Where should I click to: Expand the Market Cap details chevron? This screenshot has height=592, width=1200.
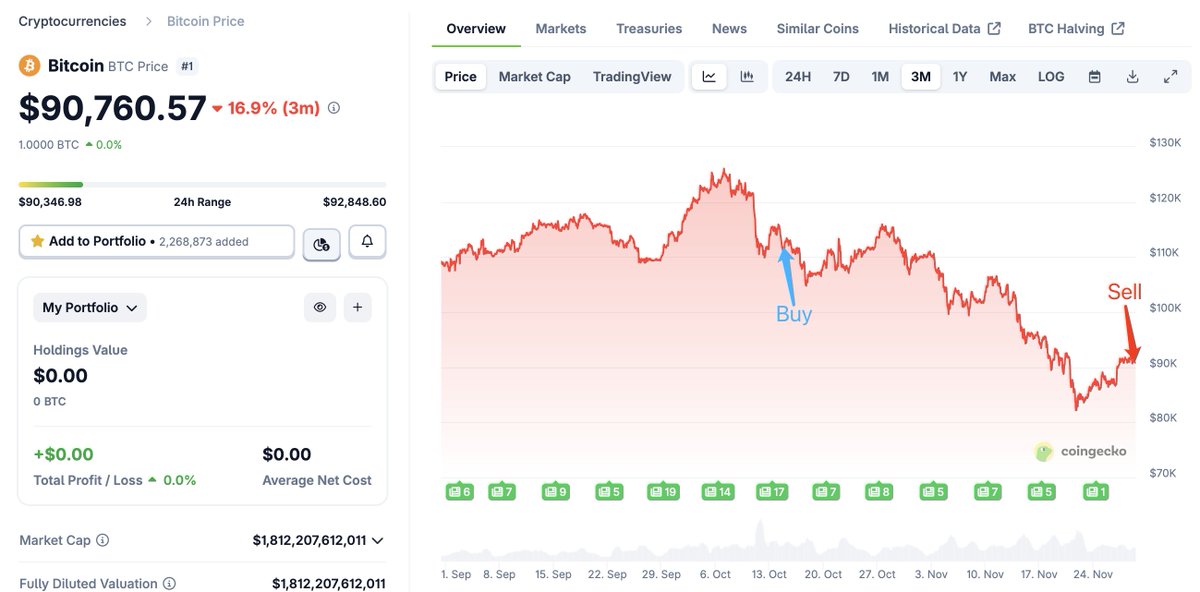click(377, 541)
